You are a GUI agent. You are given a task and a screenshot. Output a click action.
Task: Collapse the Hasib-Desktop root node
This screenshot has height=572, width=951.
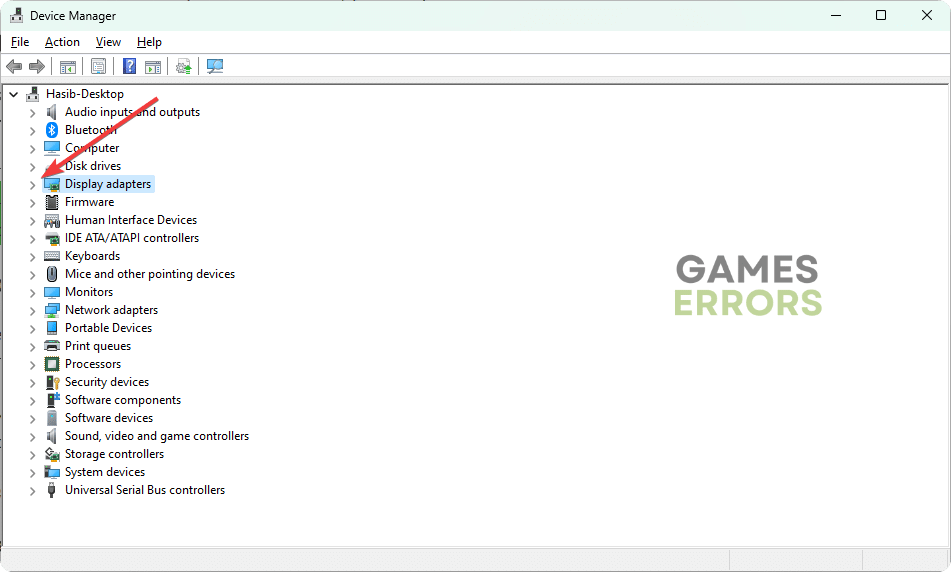tap(14, 94)
